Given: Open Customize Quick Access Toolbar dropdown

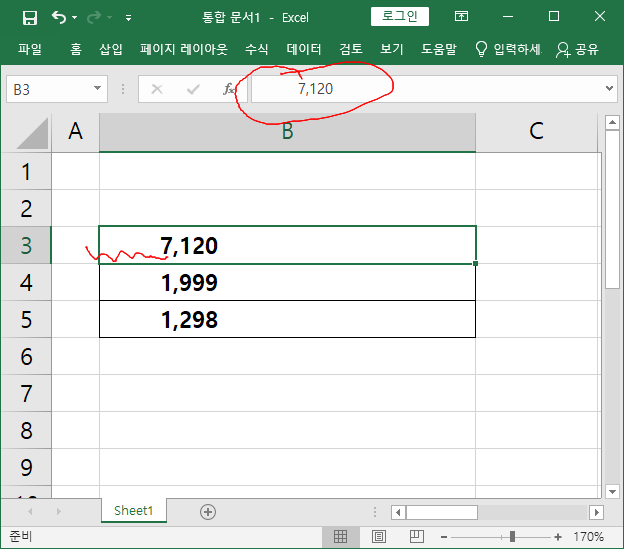Looking at the screenshot, I should click(x=129, y=18).
